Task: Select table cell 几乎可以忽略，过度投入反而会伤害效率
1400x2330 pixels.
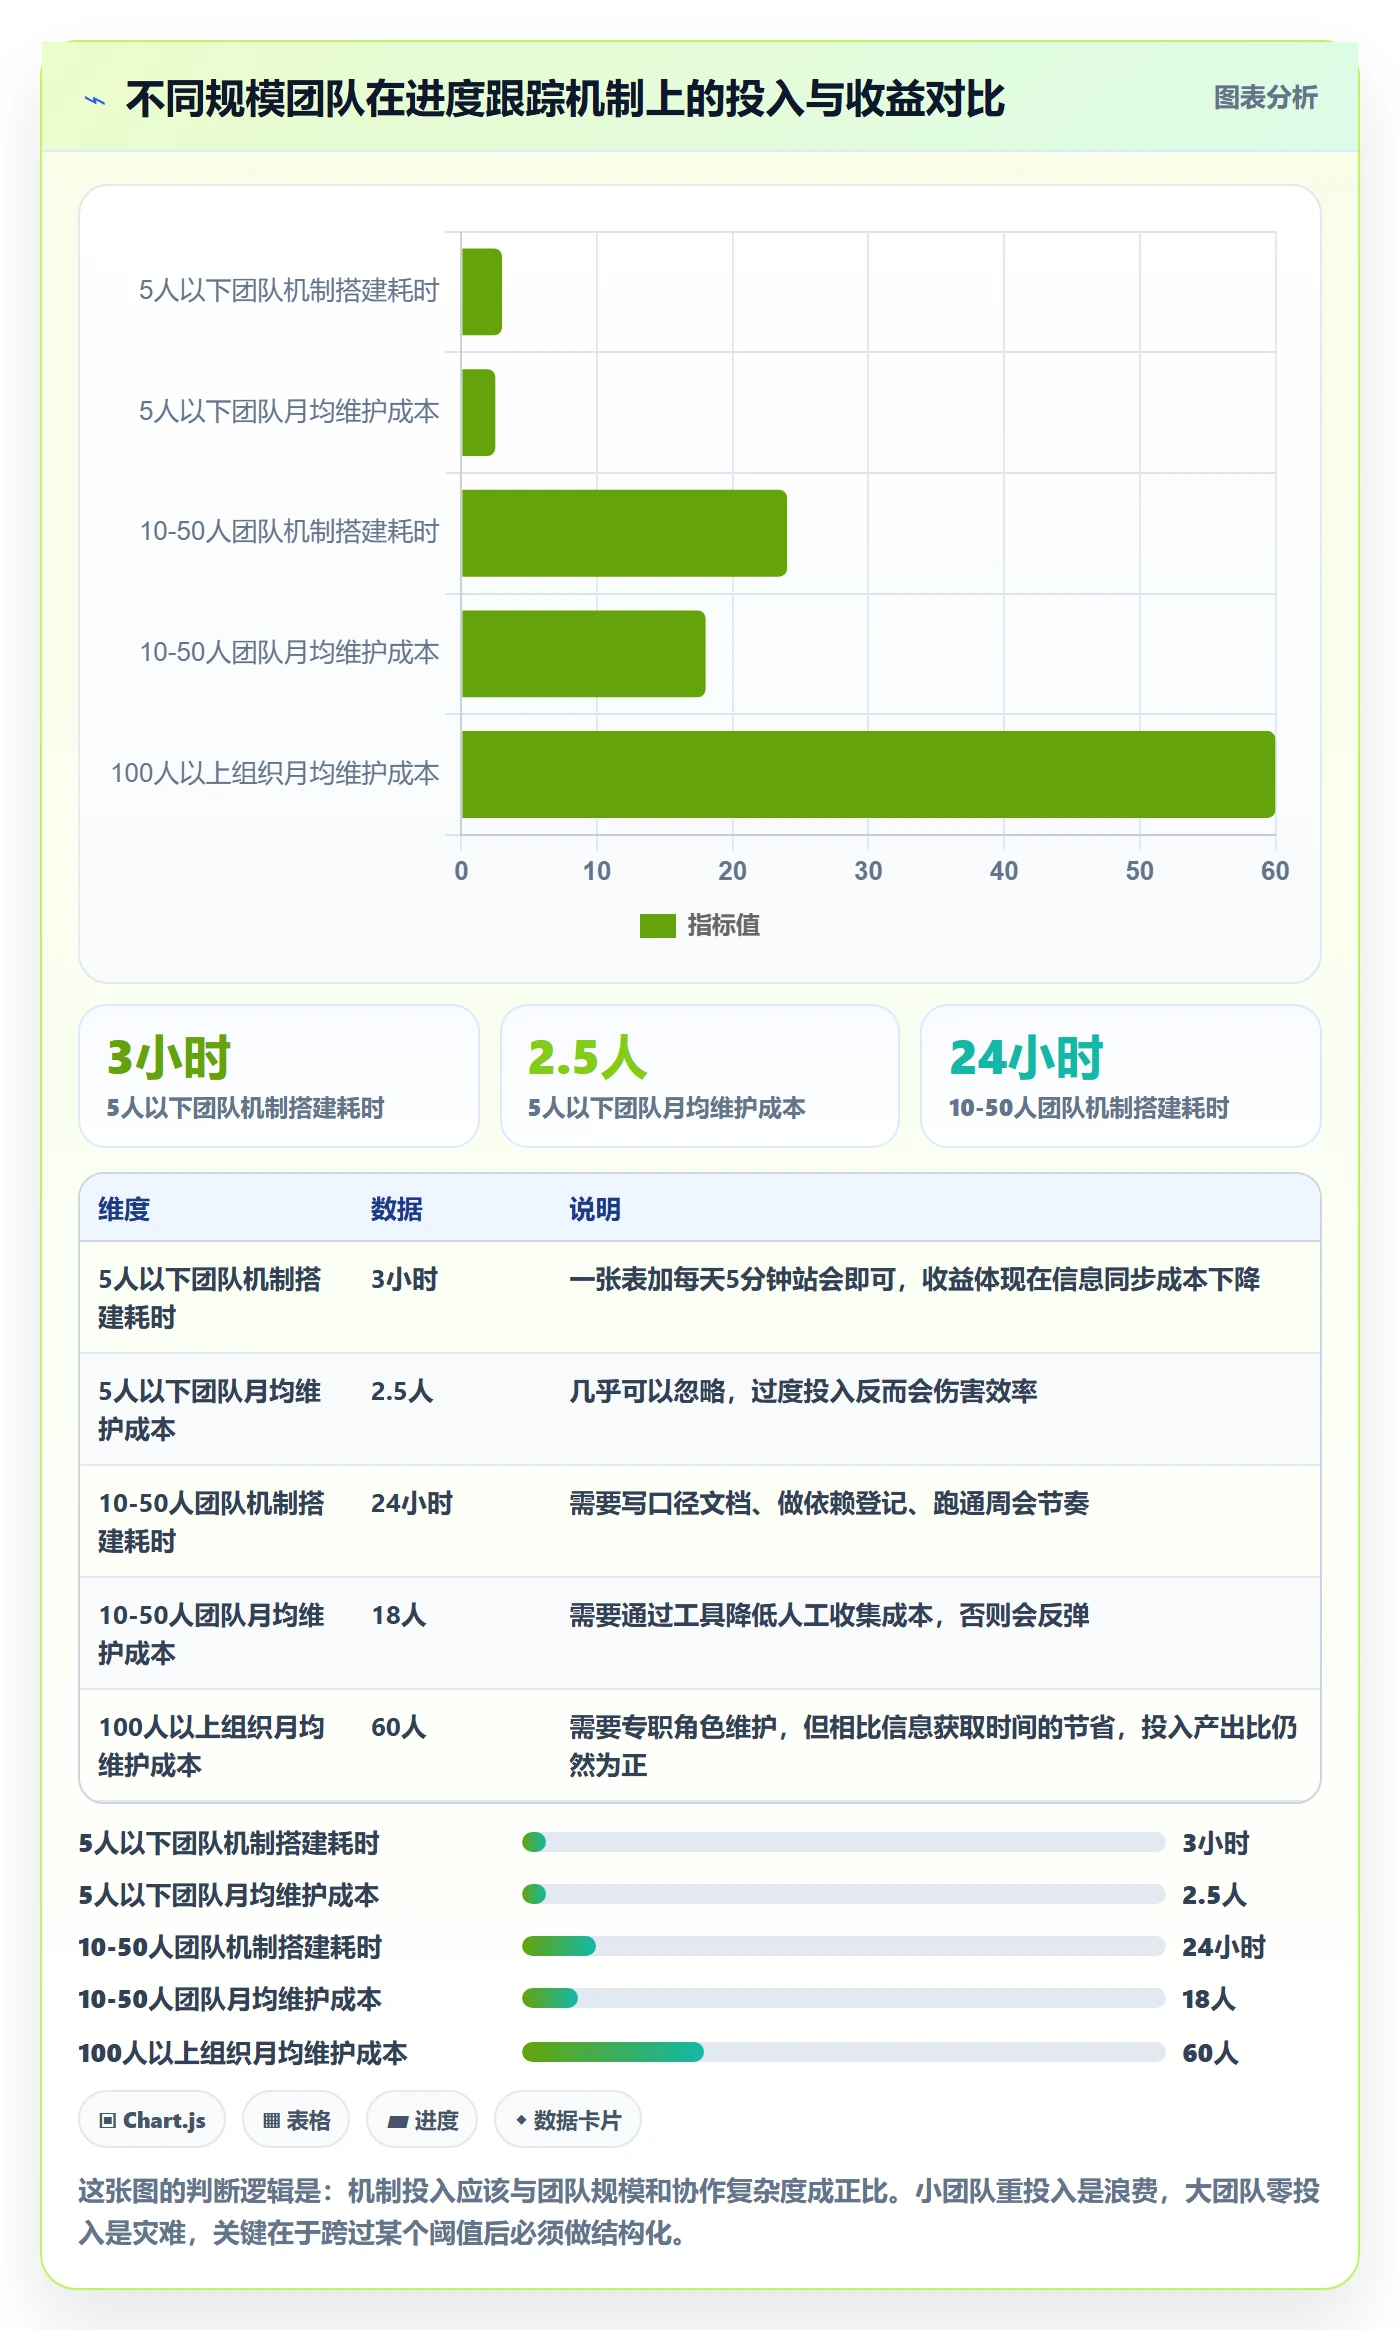Action: pyautogui.click(x=803, y=1391)
